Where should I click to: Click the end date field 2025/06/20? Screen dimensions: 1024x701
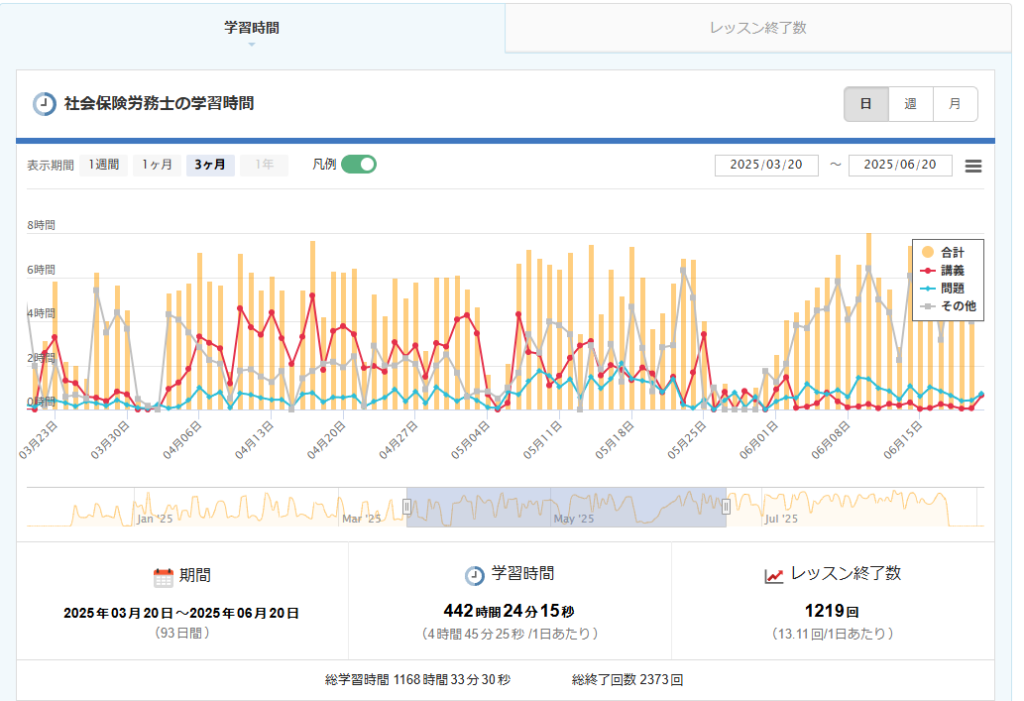[900, 165]
